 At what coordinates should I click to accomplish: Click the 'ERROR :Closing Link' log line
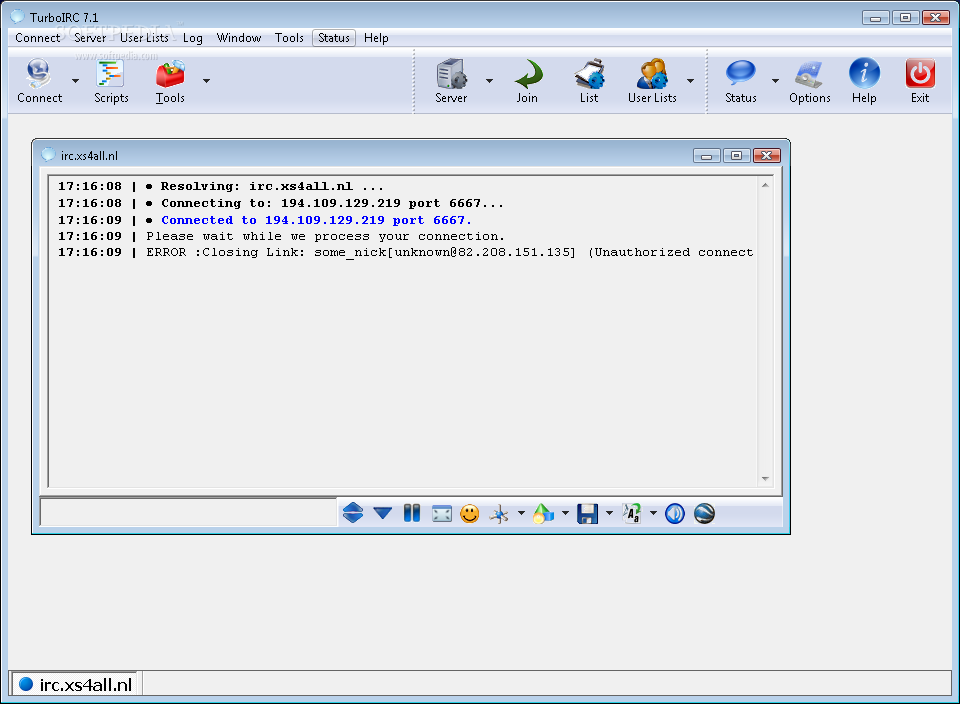click(449, 252)
